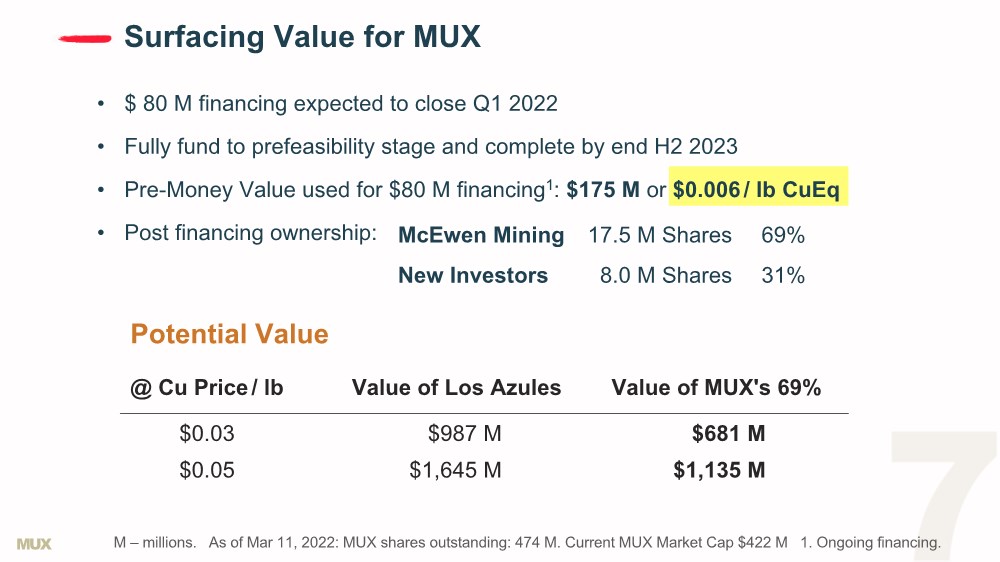The image size is (1000, 562).
Task: Select the McEwen Mining ownership label
Action: point(481,236)
